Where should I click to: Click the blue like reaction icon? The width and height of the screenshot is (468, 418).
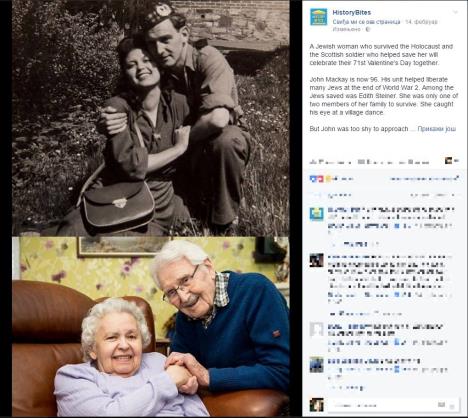point(313,179)
